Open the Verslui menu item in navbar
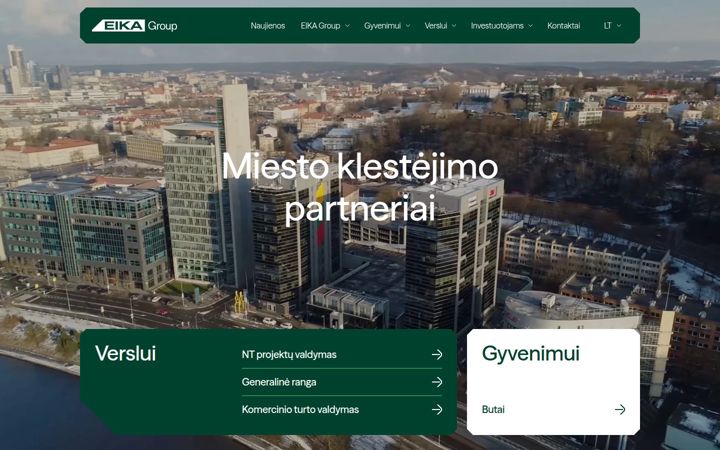Viewport: 720px width, 450px height. (436, 26)
